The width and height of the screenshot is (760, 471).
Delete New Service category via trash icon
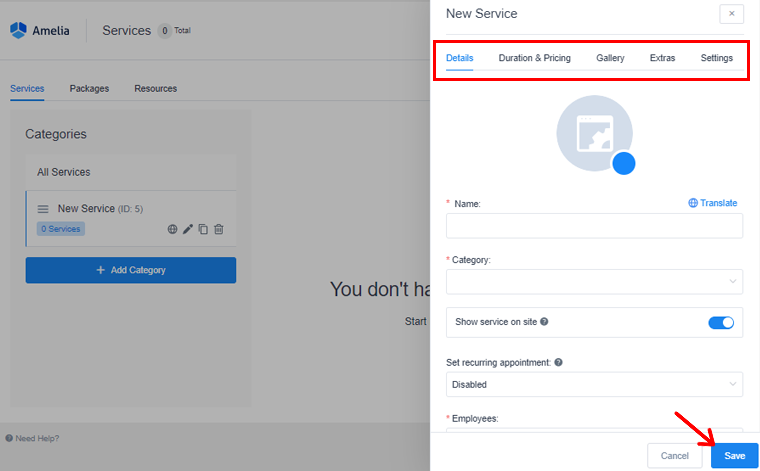click(x=219, y=229)
